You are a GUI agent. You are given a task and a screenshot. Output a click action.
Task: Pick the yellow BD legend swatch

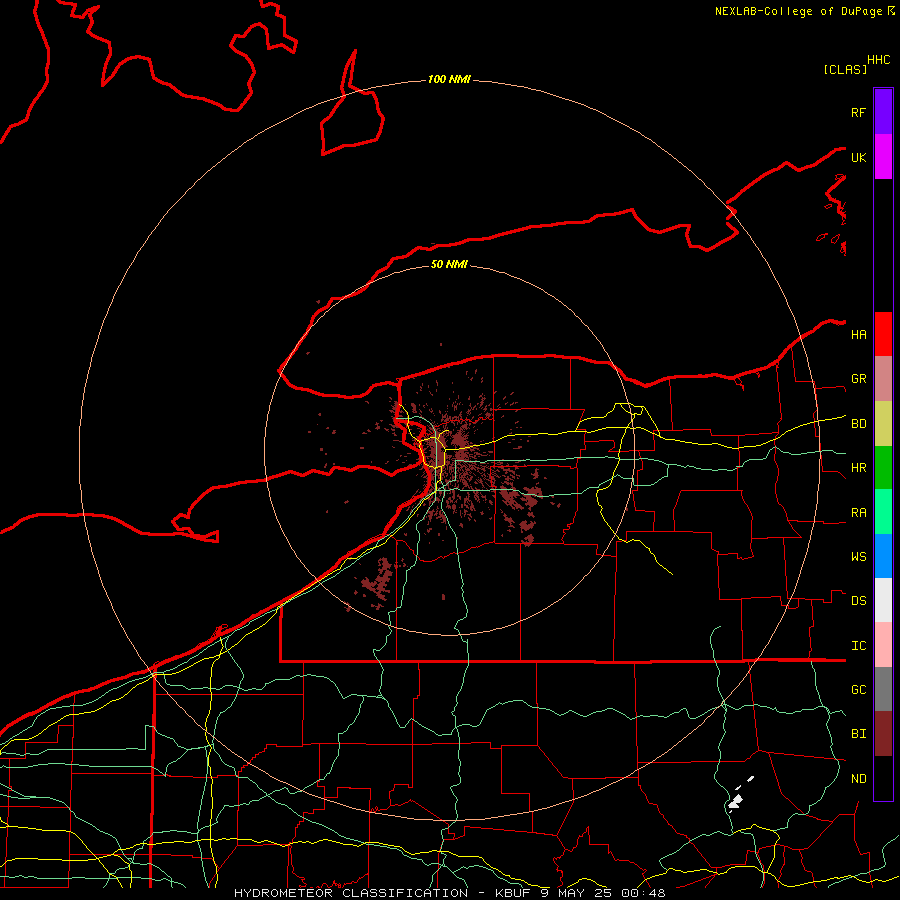click(x=883, y=424)
